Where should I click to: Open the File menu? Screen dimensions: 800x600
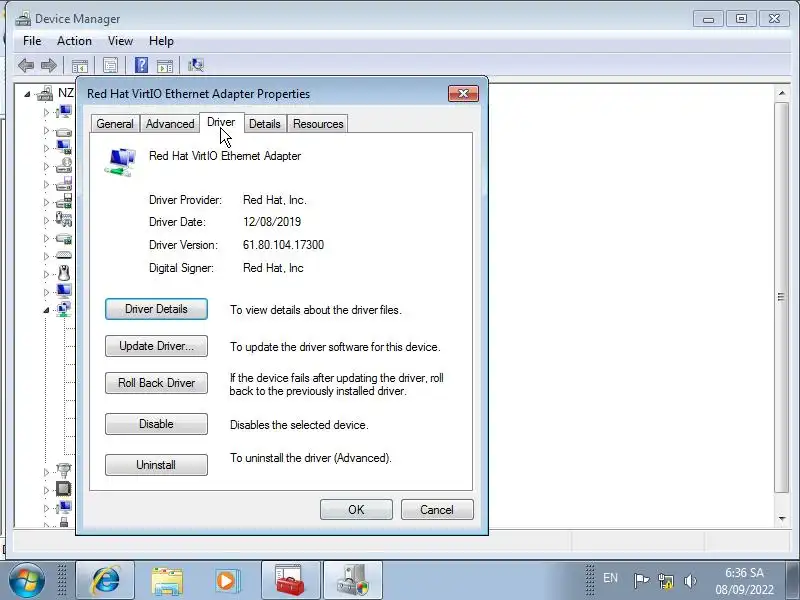tap(32, 41)
